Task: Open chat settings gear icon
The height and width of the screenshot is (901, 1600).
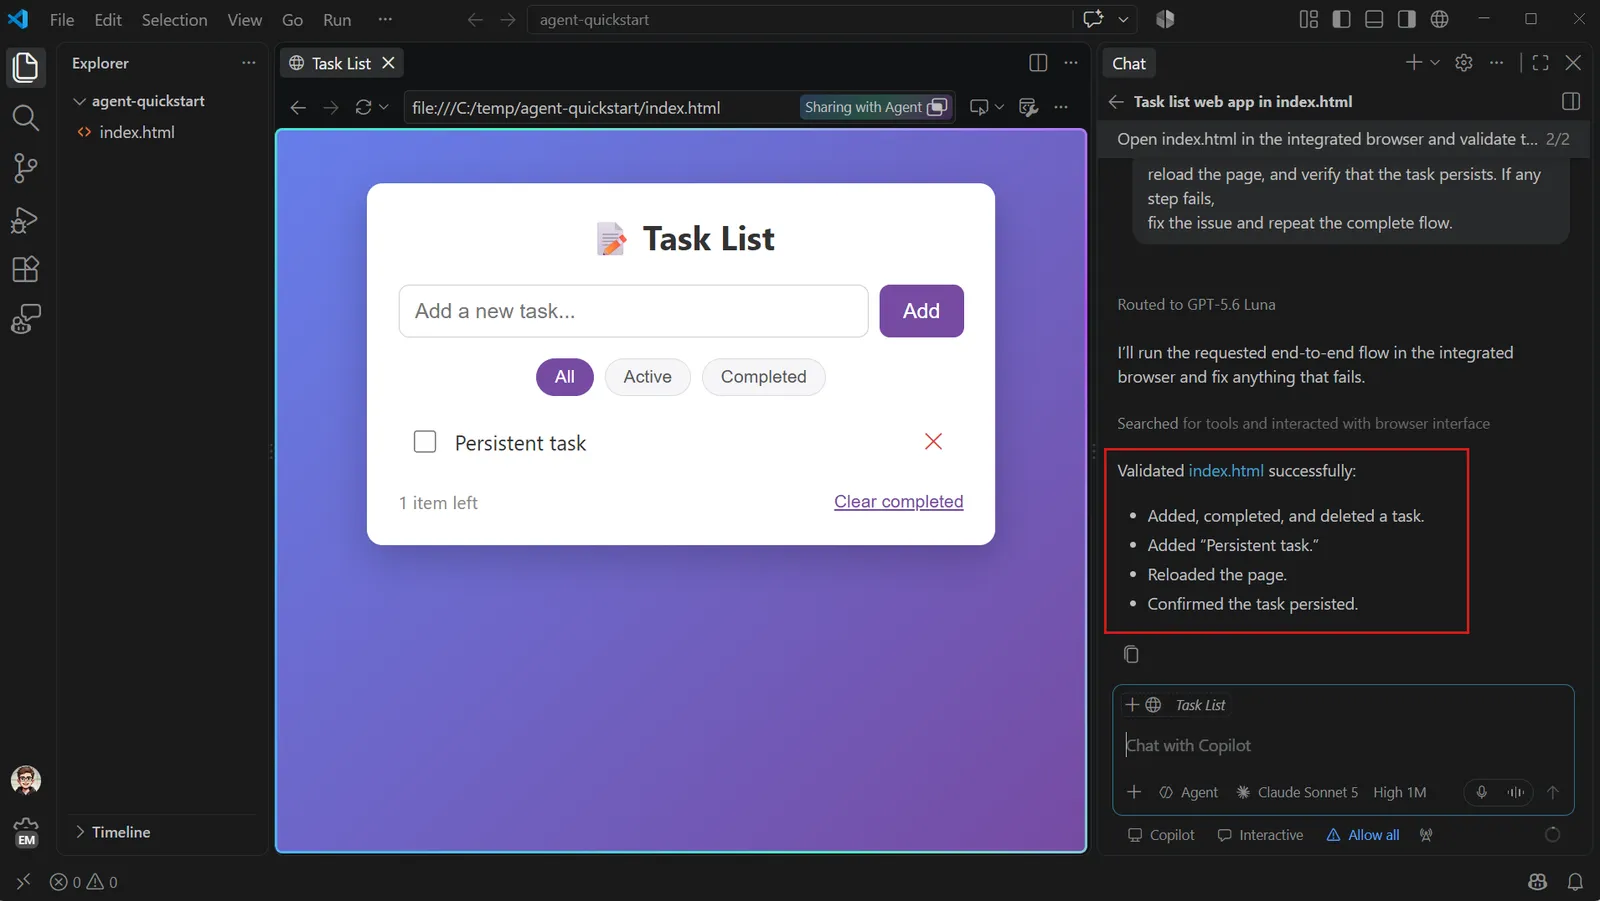Action: 1464,63
